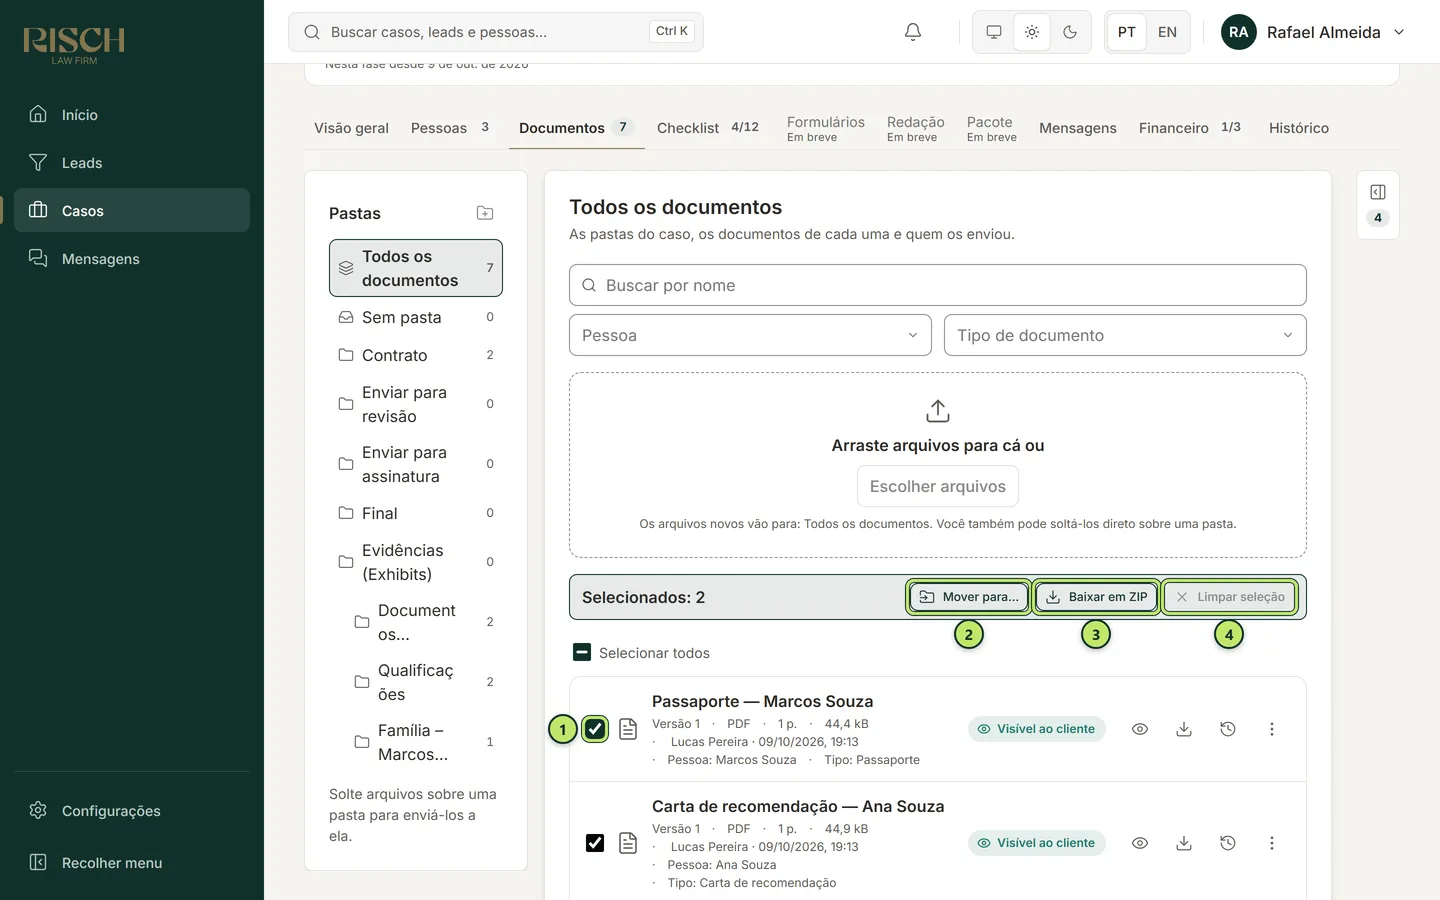Open Configurações in sidebar
The width and height of the screenshot is (1440, 900).
pos(132,811)
